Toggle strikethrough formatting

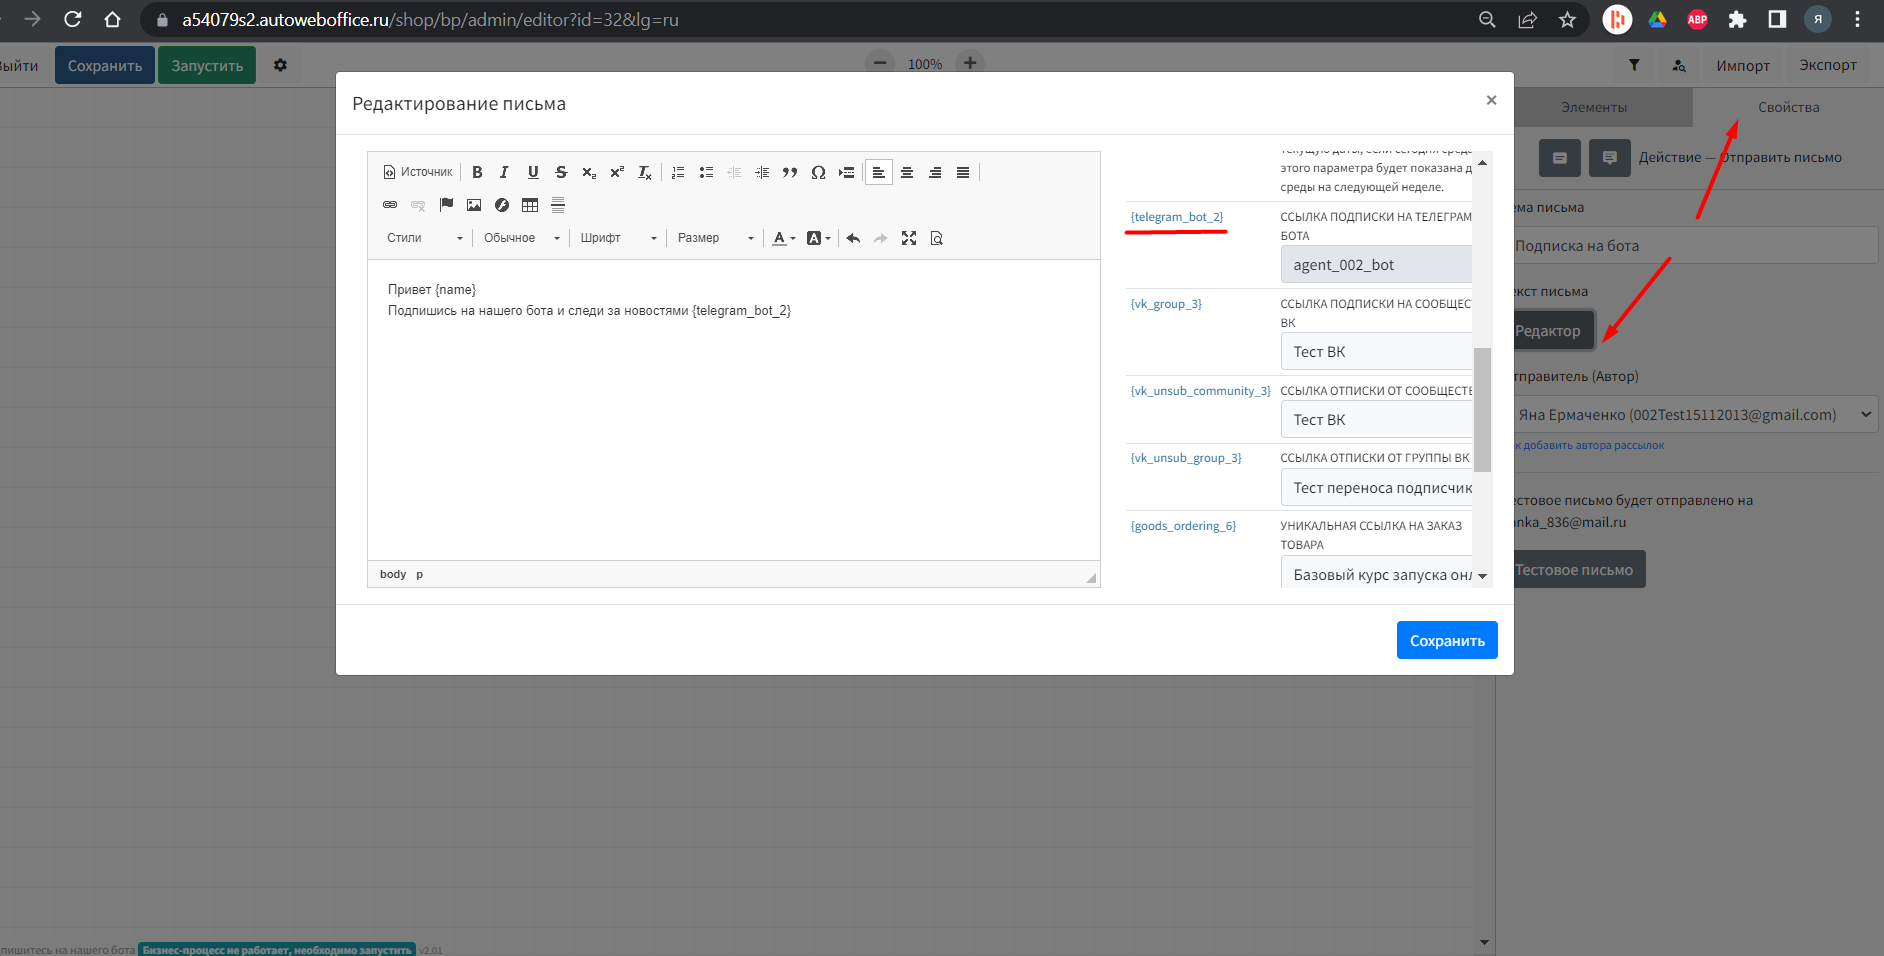561,172
